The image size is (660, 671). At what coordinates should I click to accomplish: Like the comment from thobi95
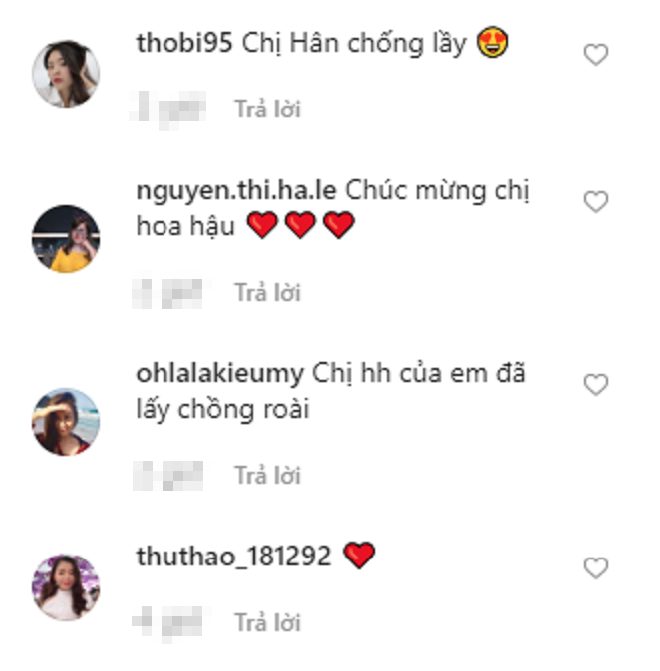click(x=596, y=55)
